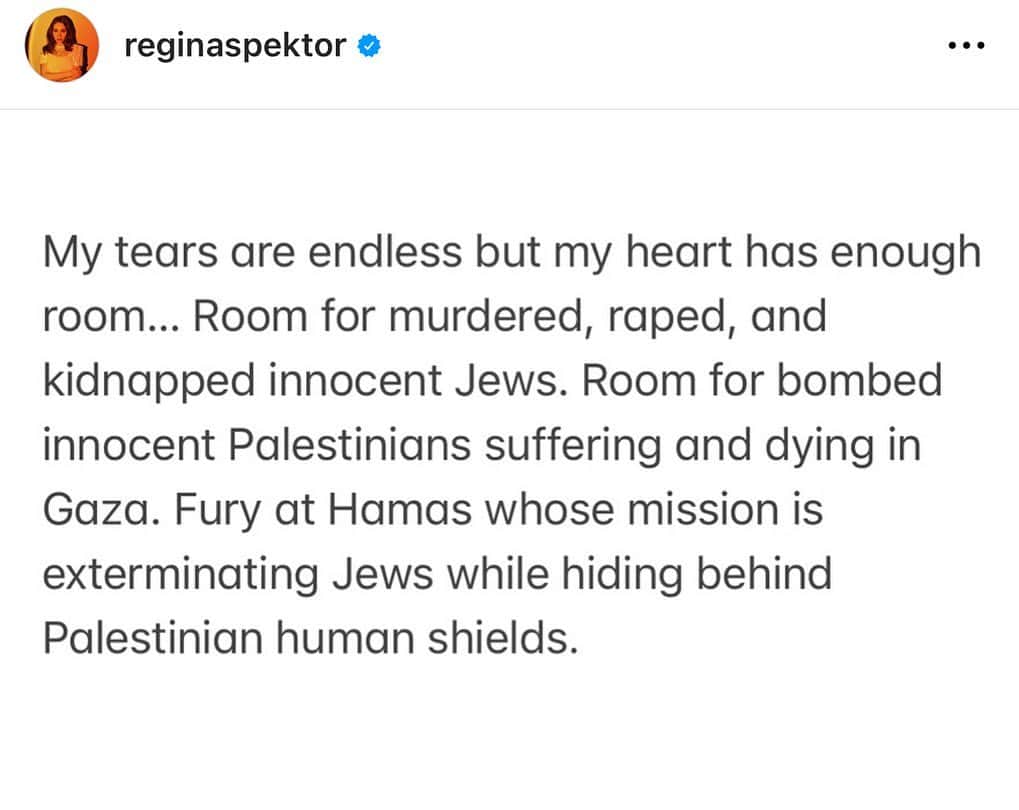
Task: Open the reginaspektor profile picture
Action: click(x=62, y=46)
